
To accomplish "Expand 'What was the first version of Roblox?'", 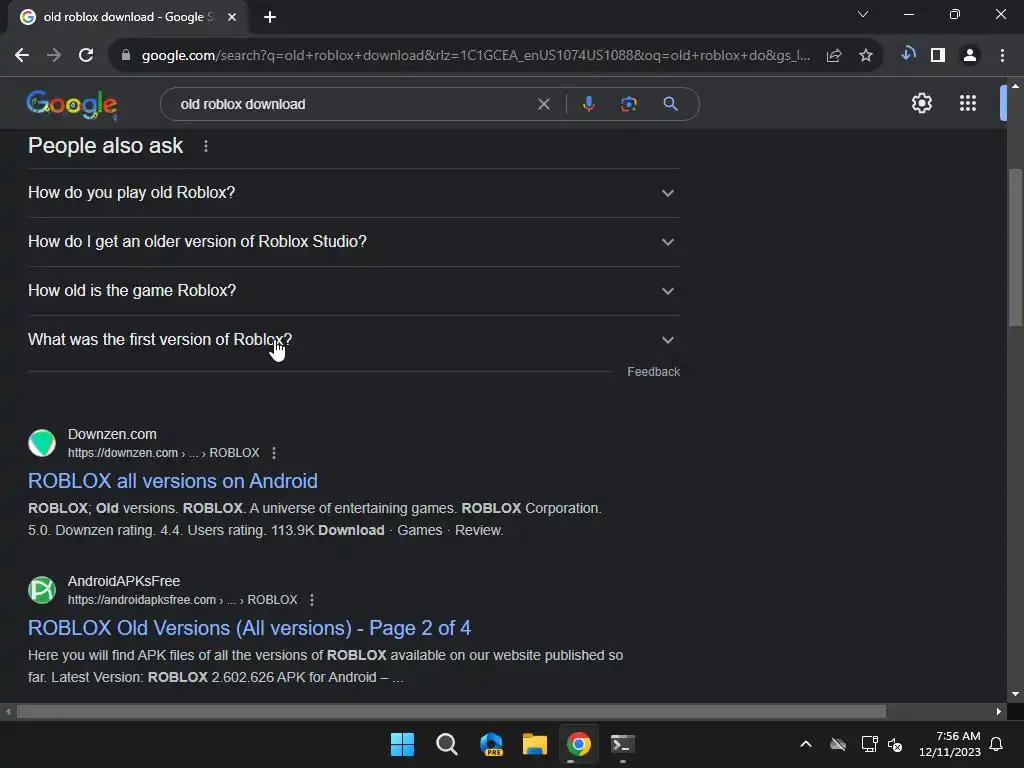I will coord(354,340).
